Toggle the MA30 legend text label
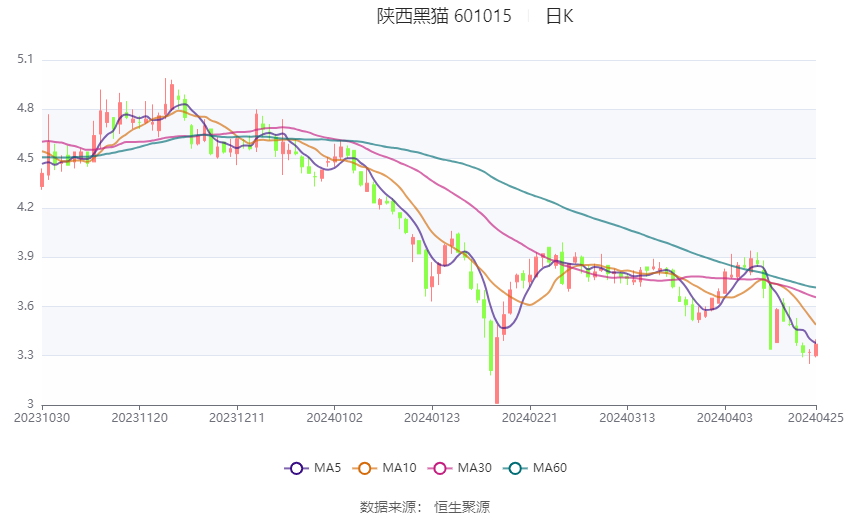850x517 pixels. [x=474, y=468]
